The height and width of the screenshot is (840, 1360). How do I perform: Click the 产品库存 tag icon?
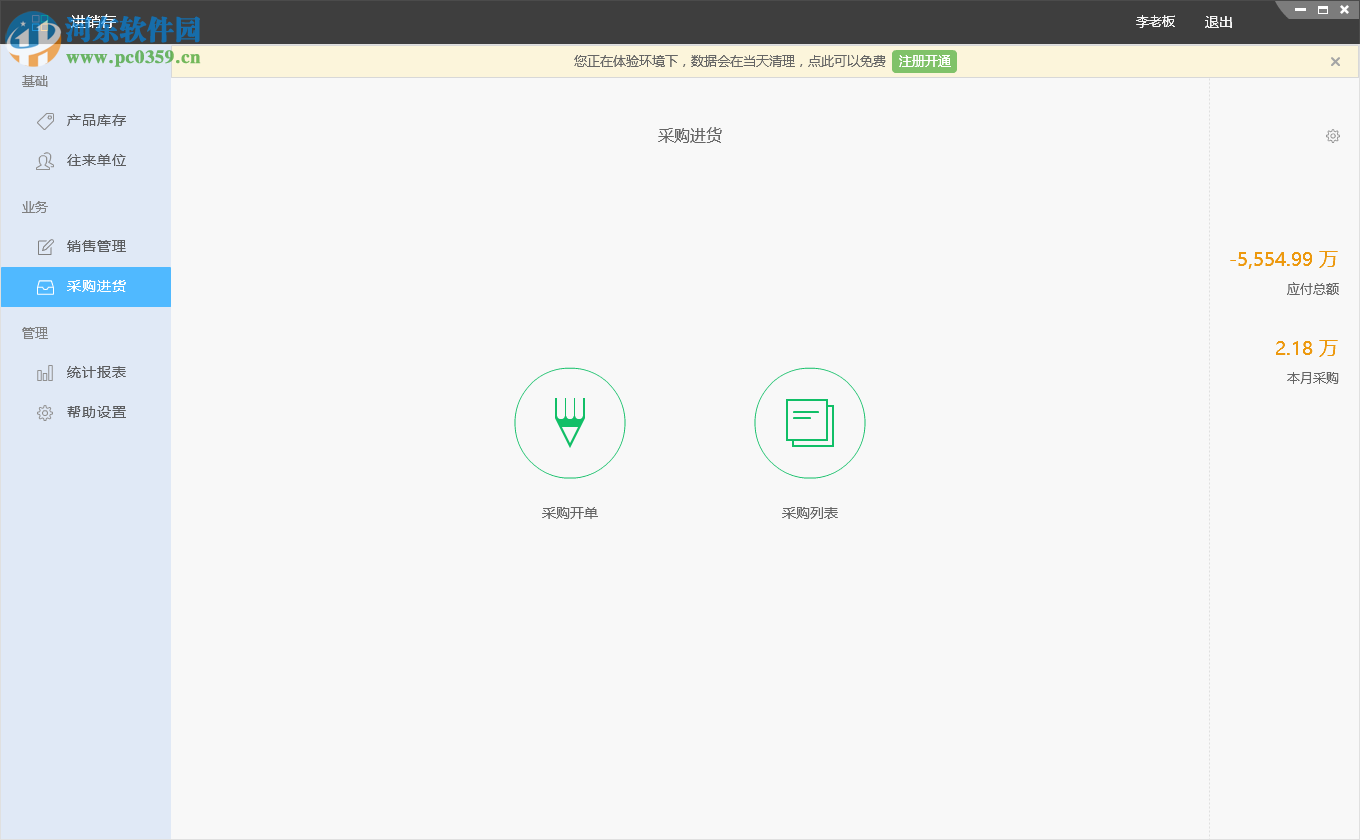pyautogui.click(x=45, y=121)
